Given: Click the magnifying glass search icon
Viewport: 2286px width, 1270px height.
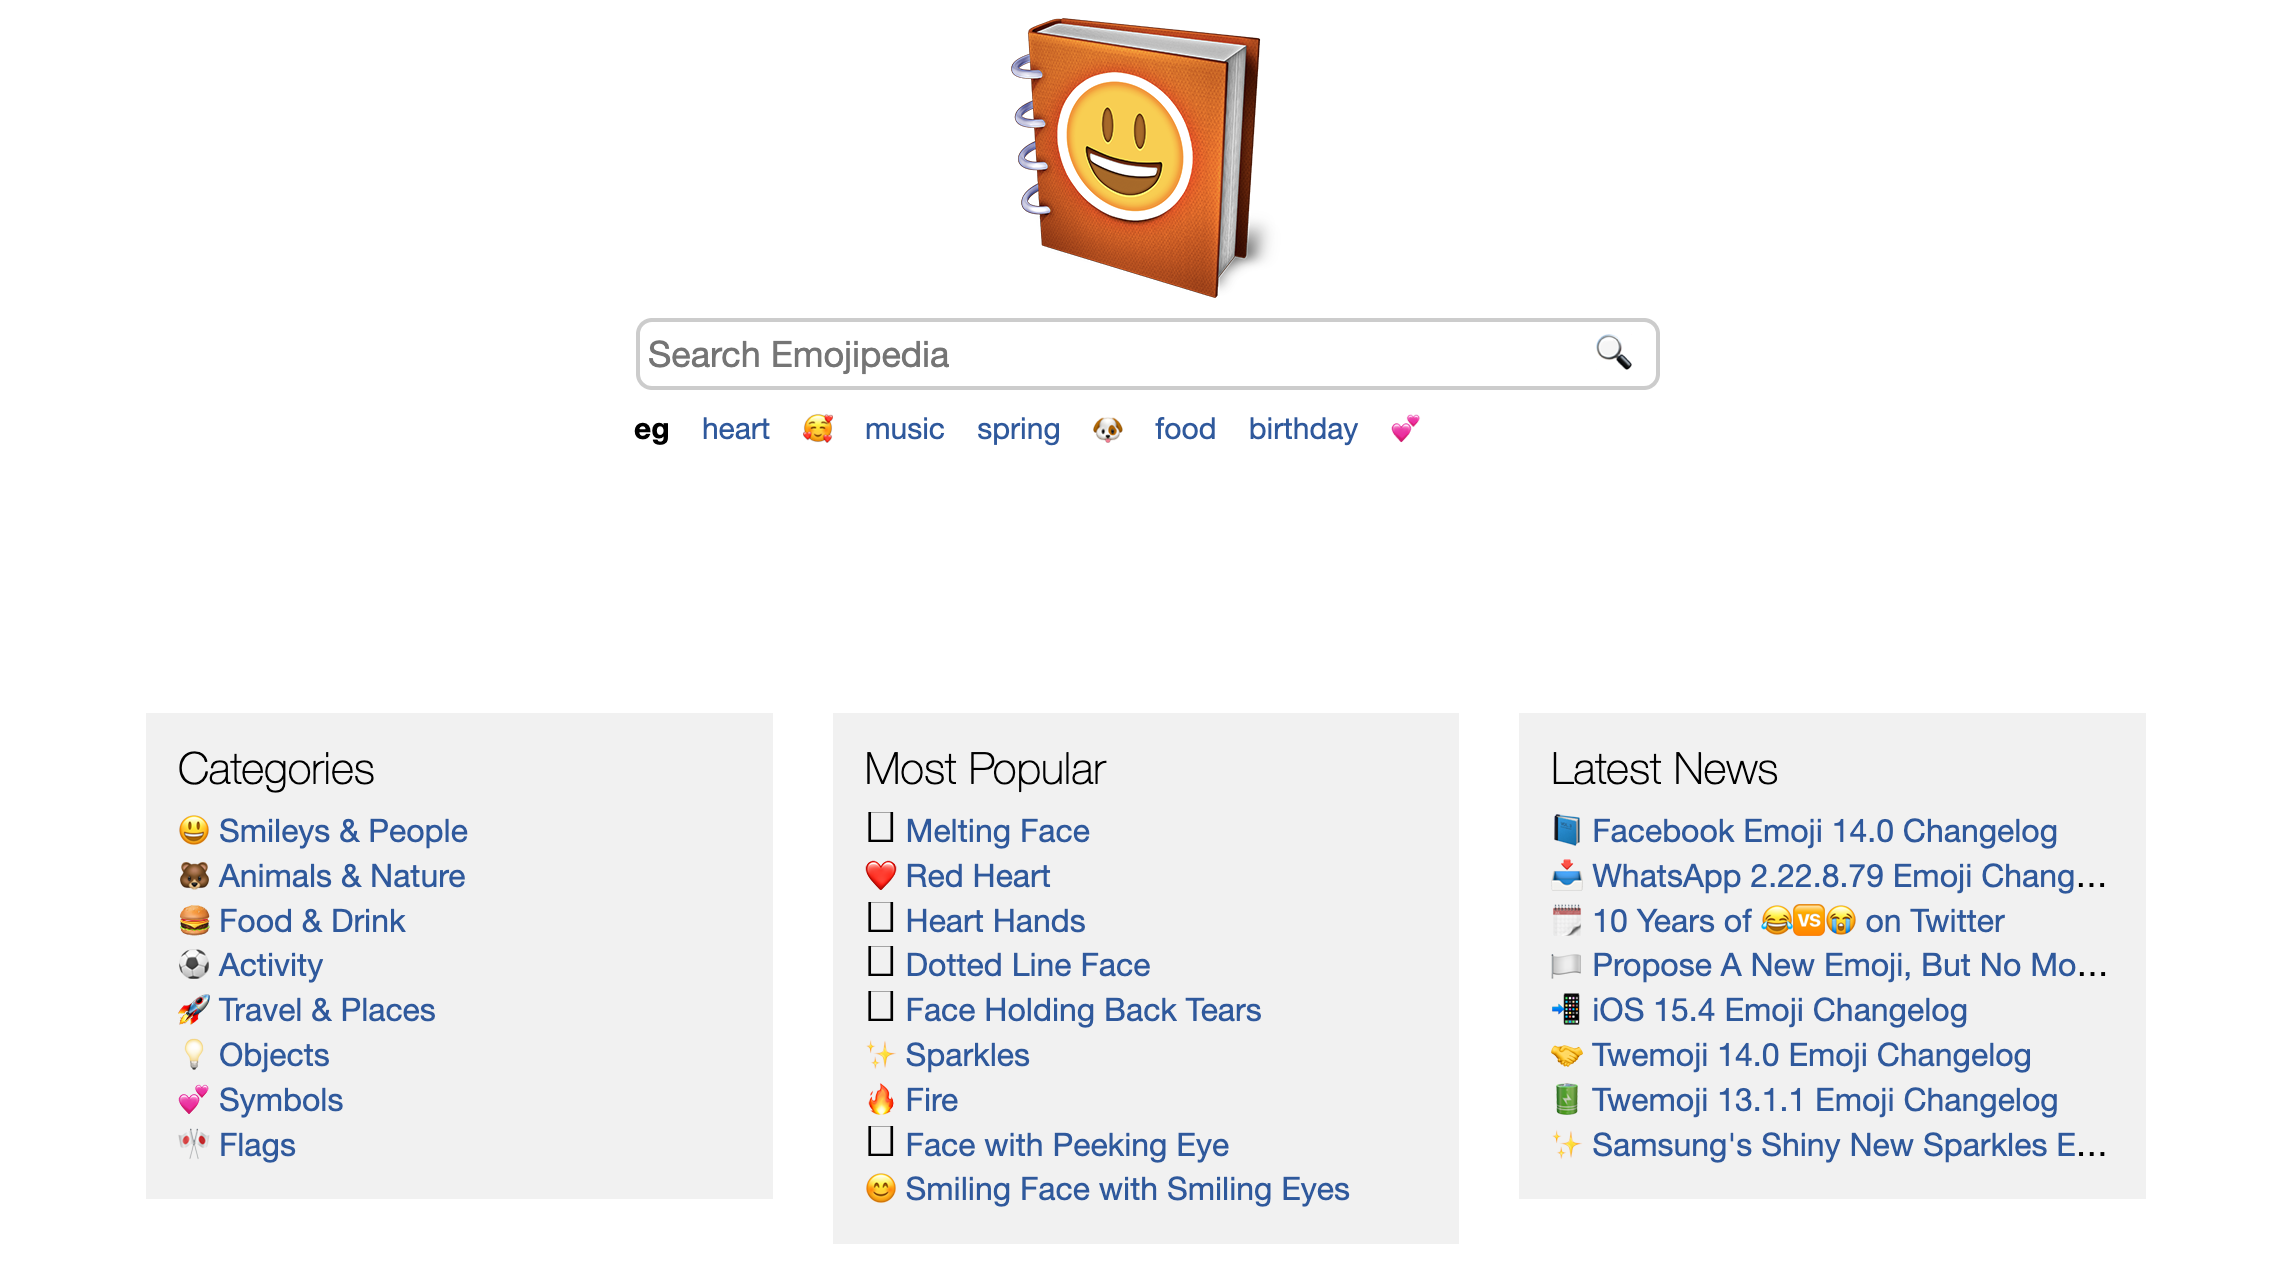Looking at the screenshot, I should [x=1613, y=353].
